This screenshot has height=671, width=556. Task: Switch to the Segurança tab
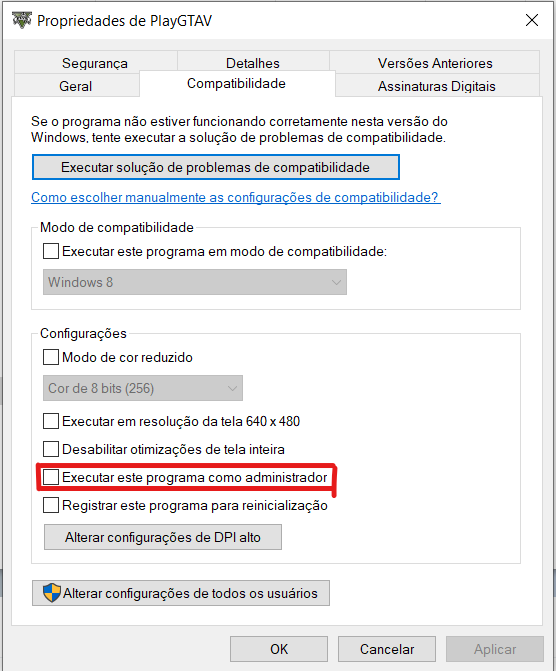pyautogui.click(x=95, y=63)
